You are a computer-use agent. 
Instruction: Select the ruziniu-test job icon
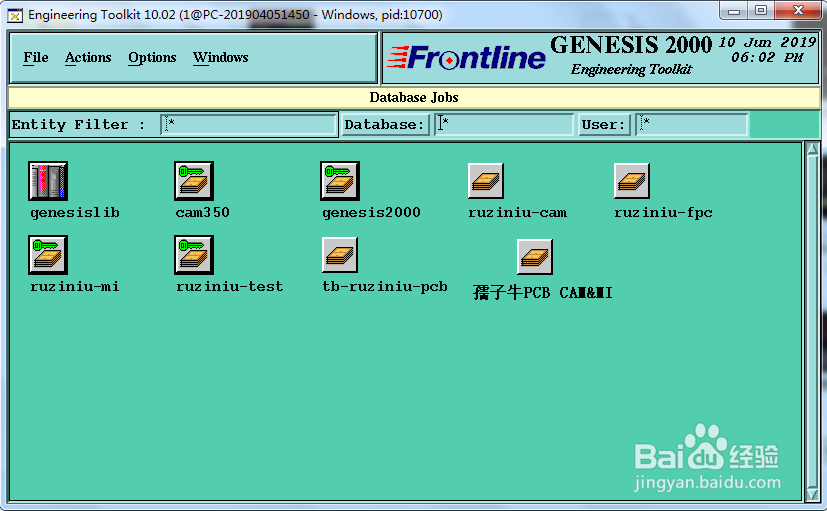[194, 255]
